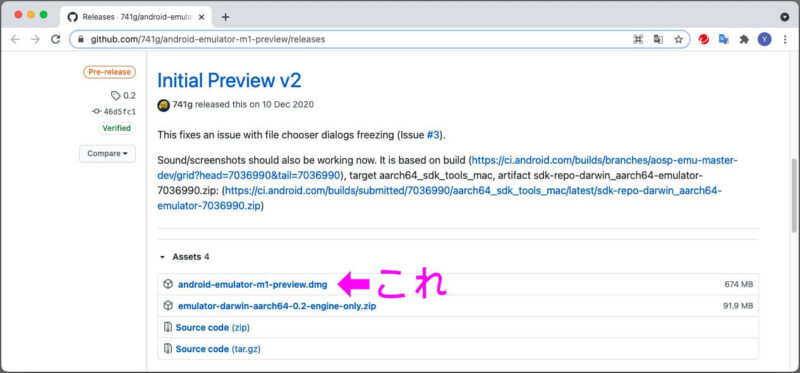This screenshot has height=373, width=800.
Task: Open commit 46d5fc1
Action: click(x=119, y=112)
